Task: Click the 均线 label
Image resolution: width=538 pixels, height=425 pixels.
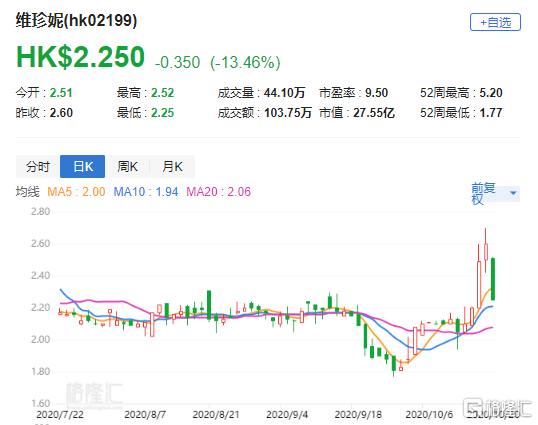Action: tap(27, 192)
